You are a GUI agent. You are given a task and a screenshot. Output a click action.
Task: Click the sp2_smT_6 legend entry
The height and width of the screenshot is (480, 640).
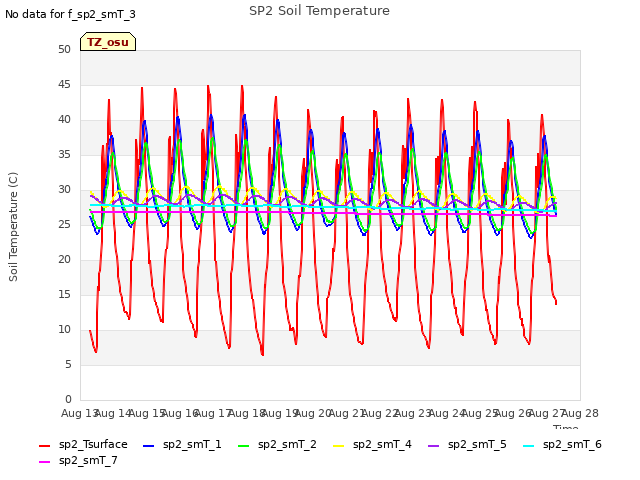pos(562,444)
